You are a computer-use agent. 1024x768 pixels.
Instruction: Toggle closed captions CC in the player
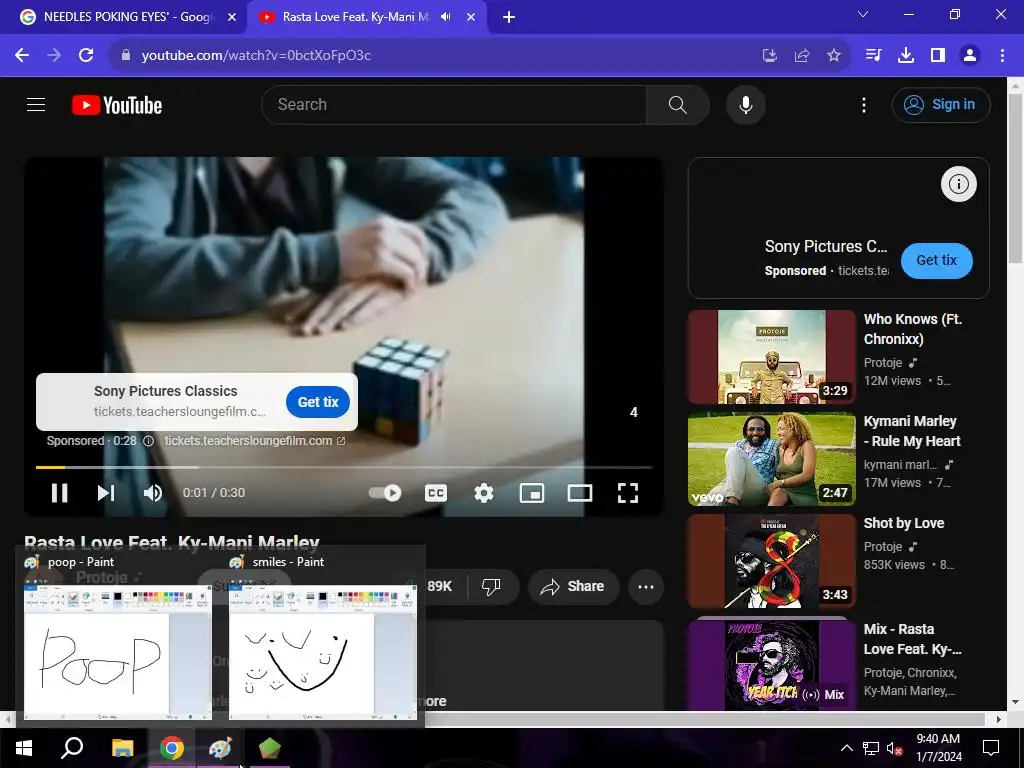point(436,493)
